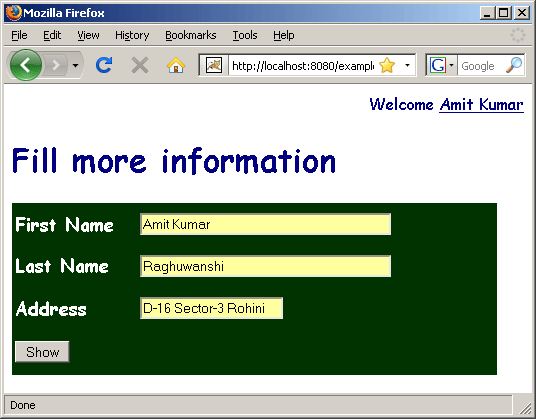Screen dimensions: 536x419
Task: Click the green Back navigation arrow
Action: (26, 65)
